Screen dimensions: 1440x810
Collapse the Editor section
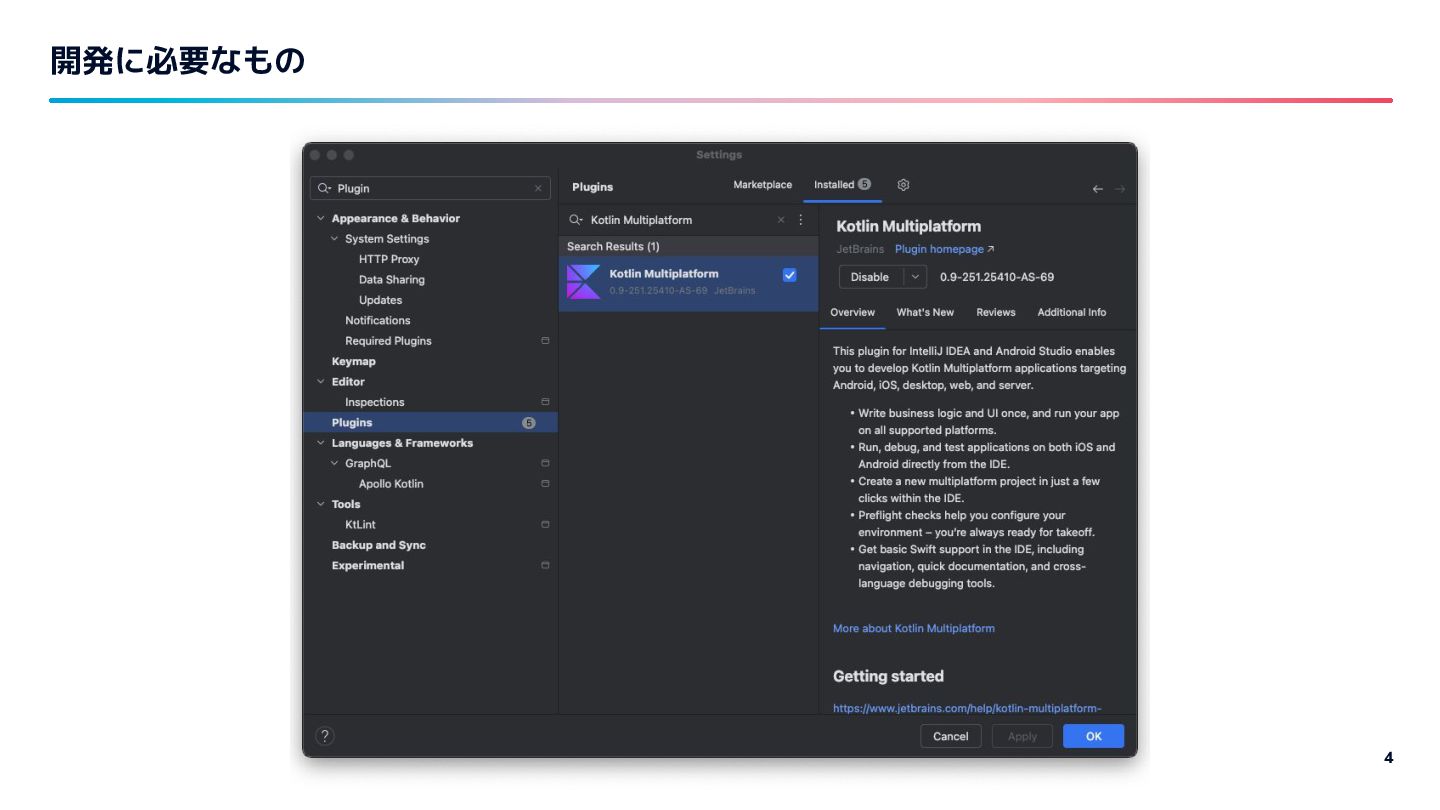[321, 382]
